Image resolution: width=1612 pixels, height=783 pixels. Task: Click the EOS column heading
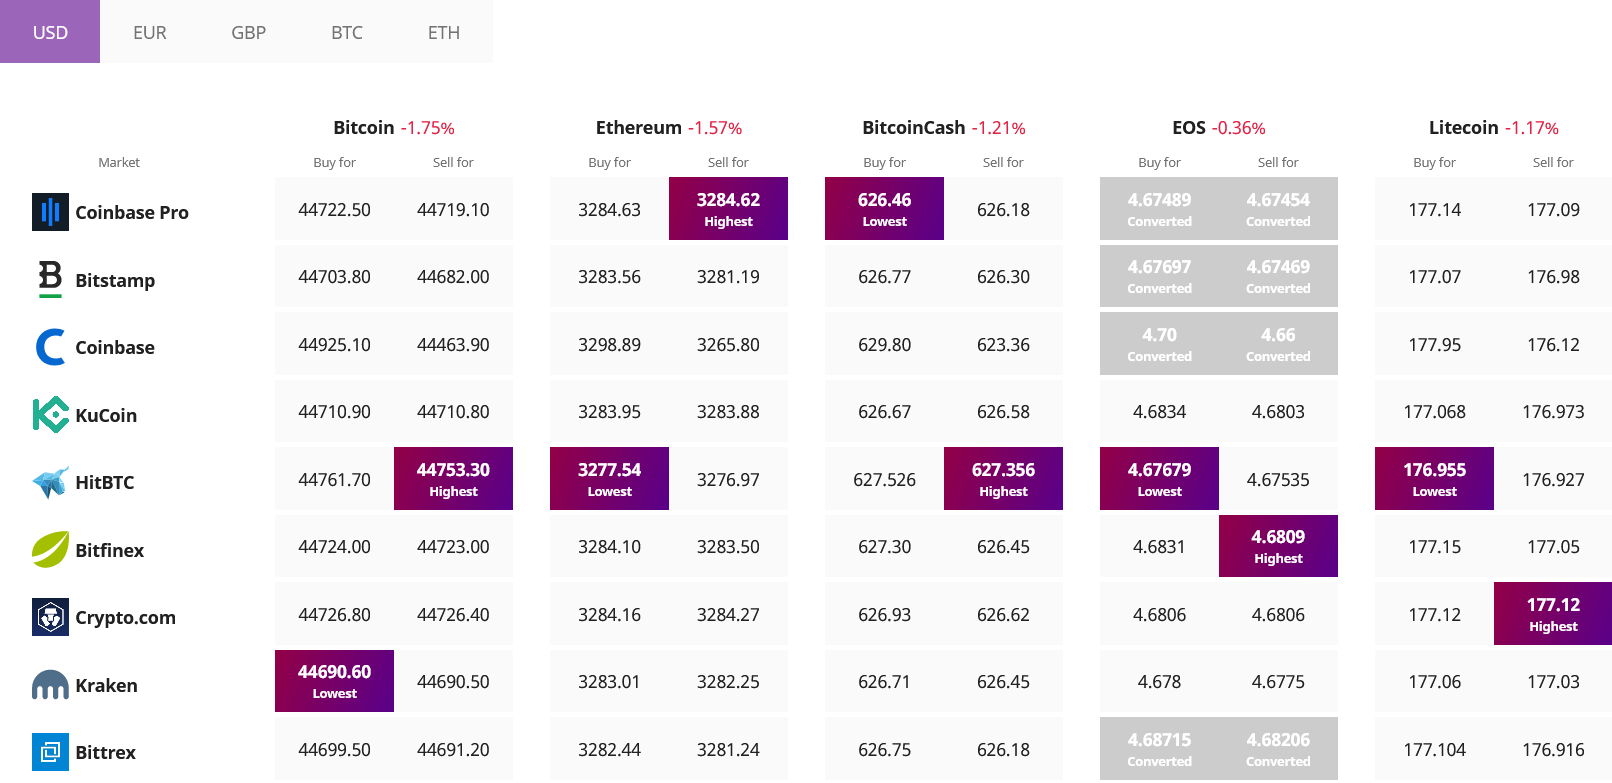[1189, 127]
